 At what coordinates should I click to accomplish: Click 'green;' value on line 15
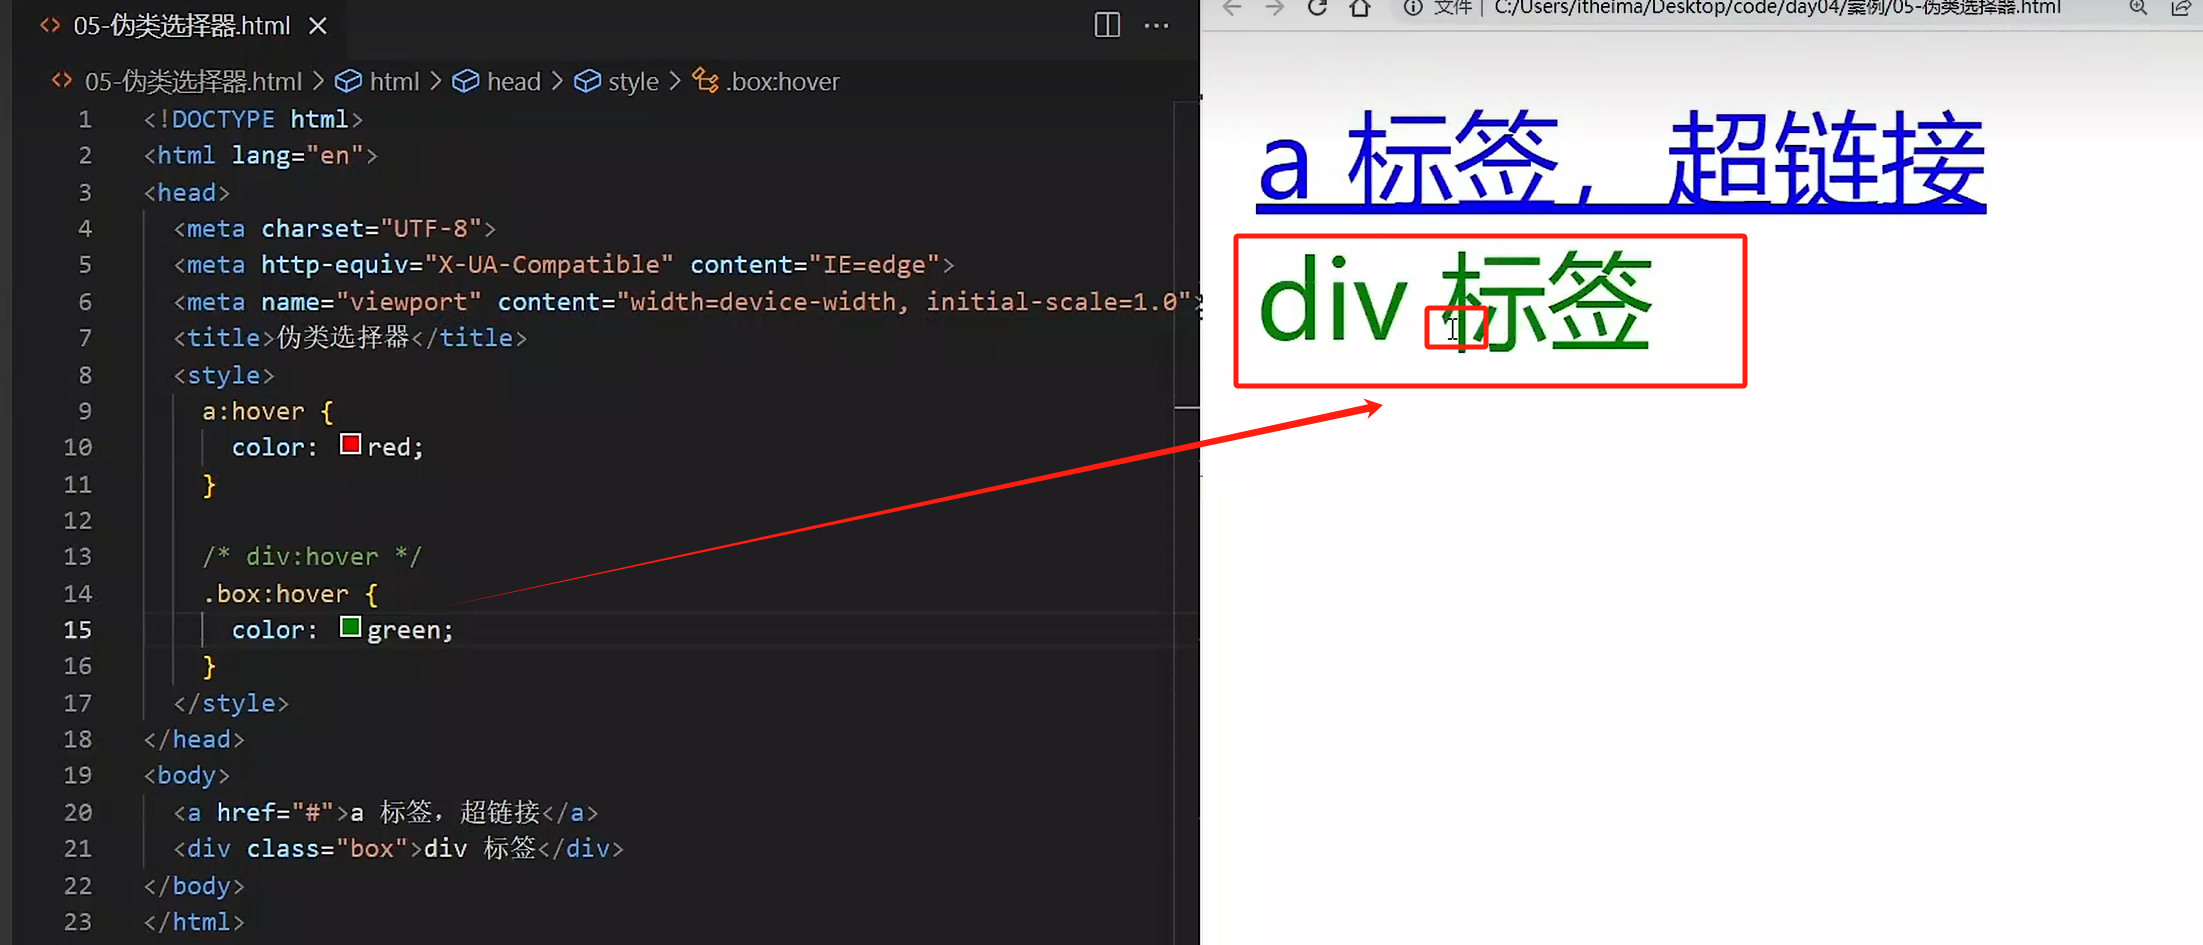click(410, 630)
